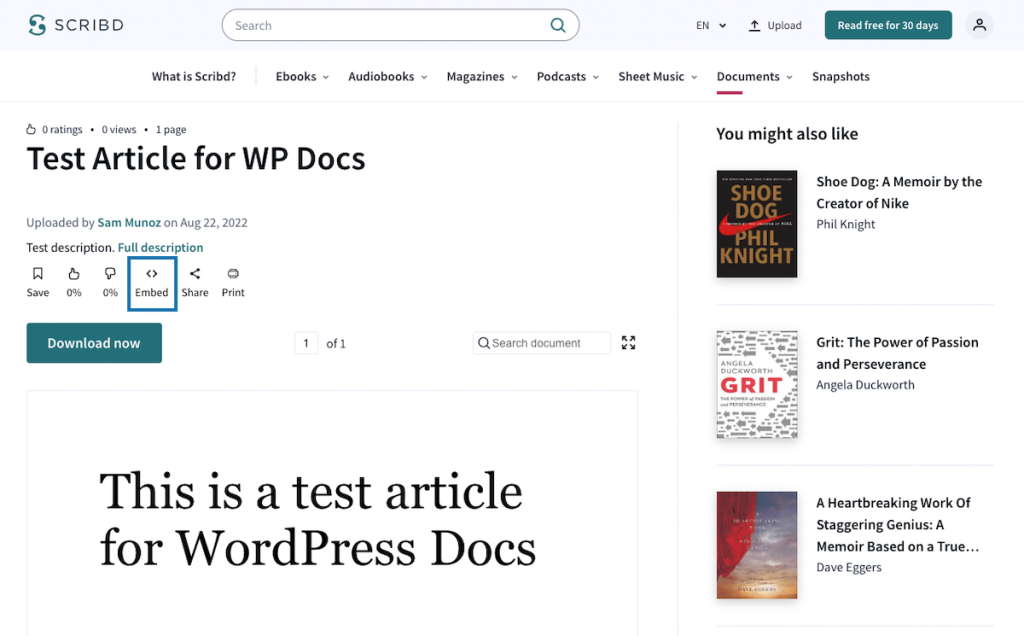This screenshot has height=636, width=1024.
Task: Enter fullscreen mode for the document viewer
Action: pos(628,342)
